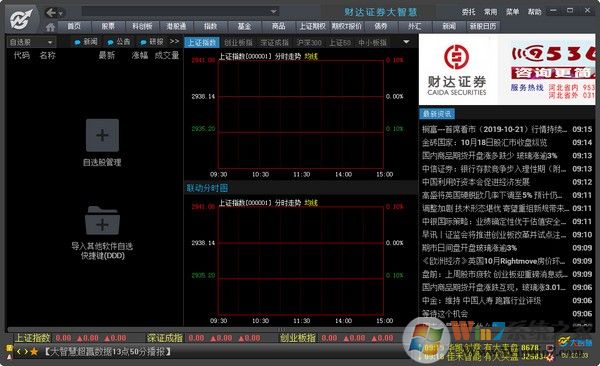This screenshot has width=600, height=366.
Task: Click the home house icon
Action: click(x=50, y=27)
